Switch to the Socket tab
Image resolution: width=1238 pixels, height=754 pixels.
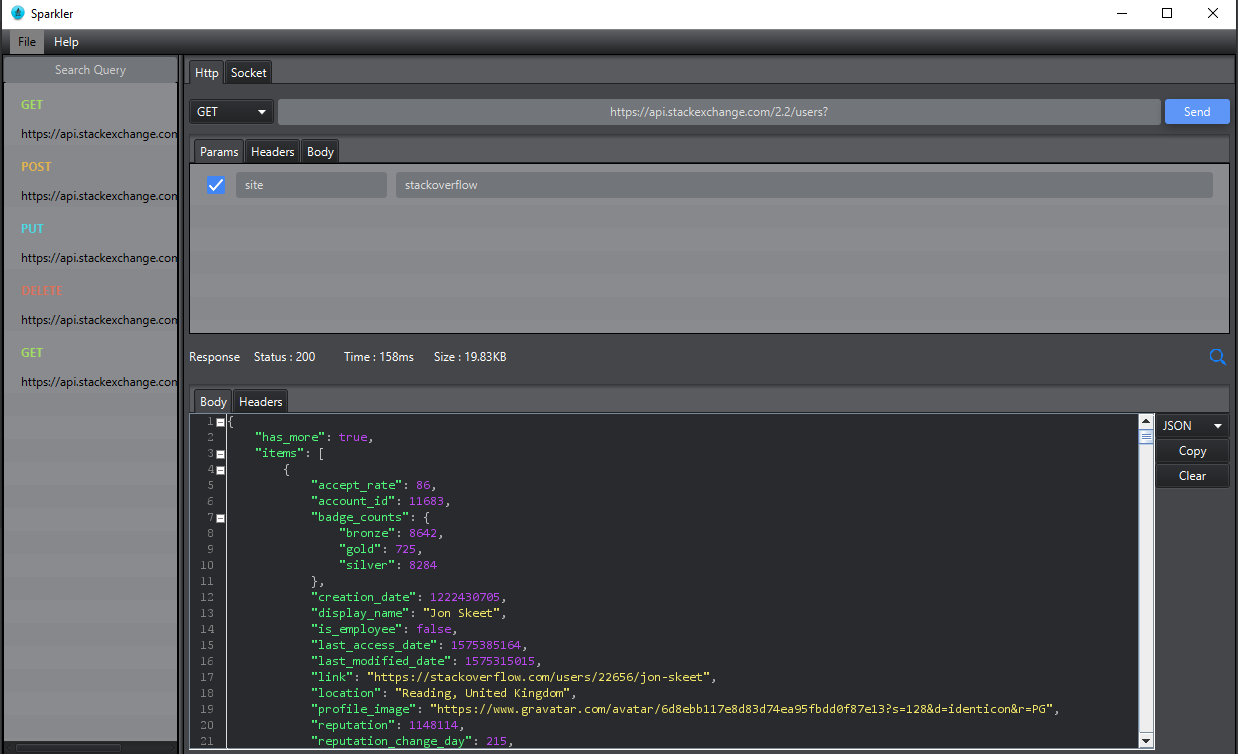(x=248, y=72)
